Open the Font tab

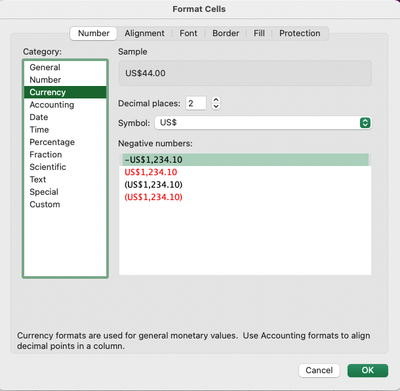tap(188, 33)
